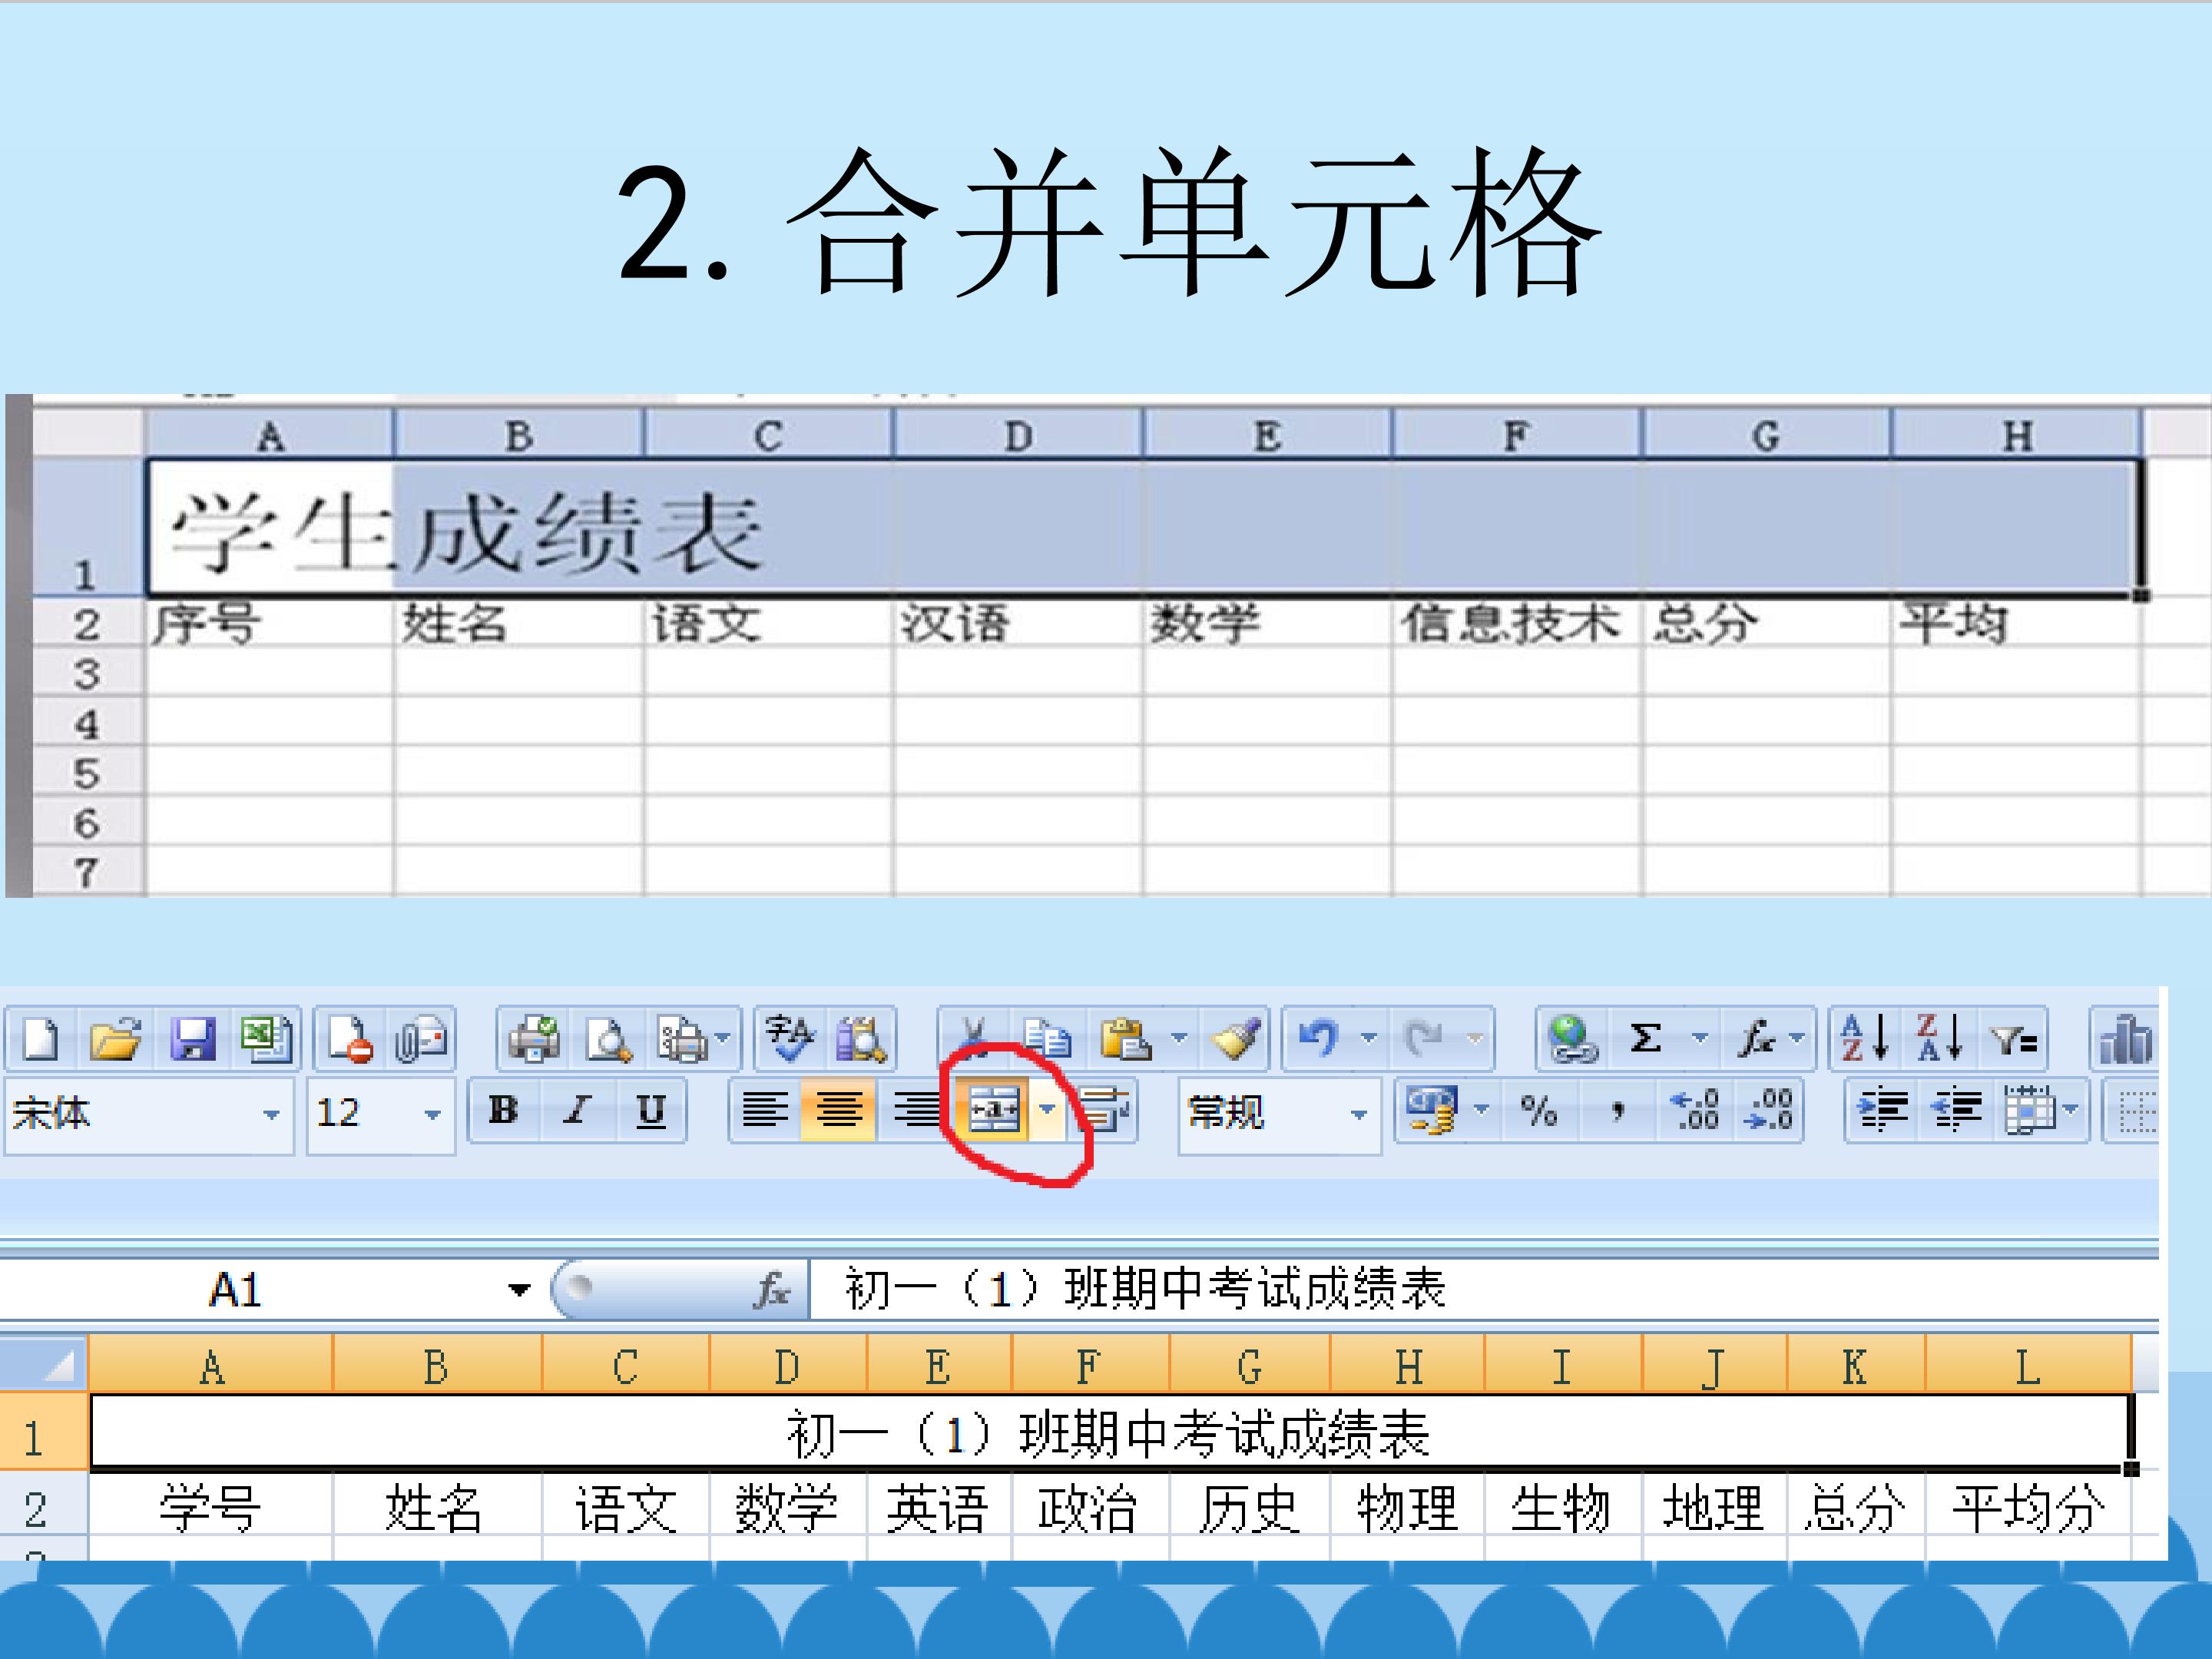Expand the Merge and Center dropdown arrow
This screenshot has width=2212, height=1659.
(x=1047, y=1110)
